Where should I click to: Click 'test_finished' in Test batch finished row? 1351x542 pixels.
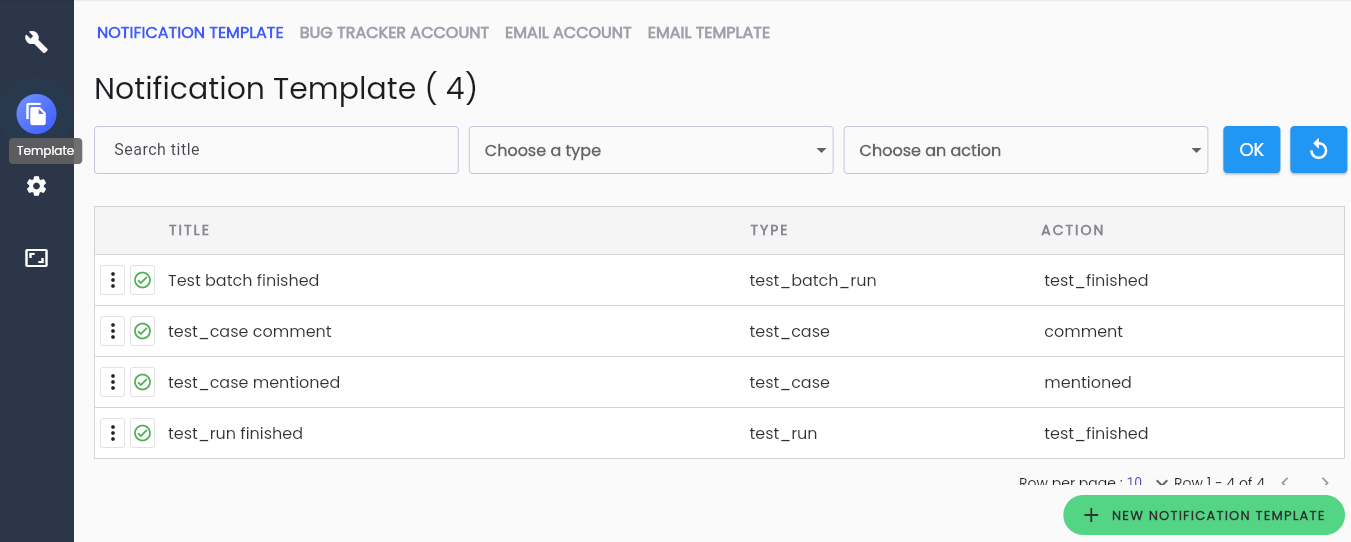[1096, 281]
